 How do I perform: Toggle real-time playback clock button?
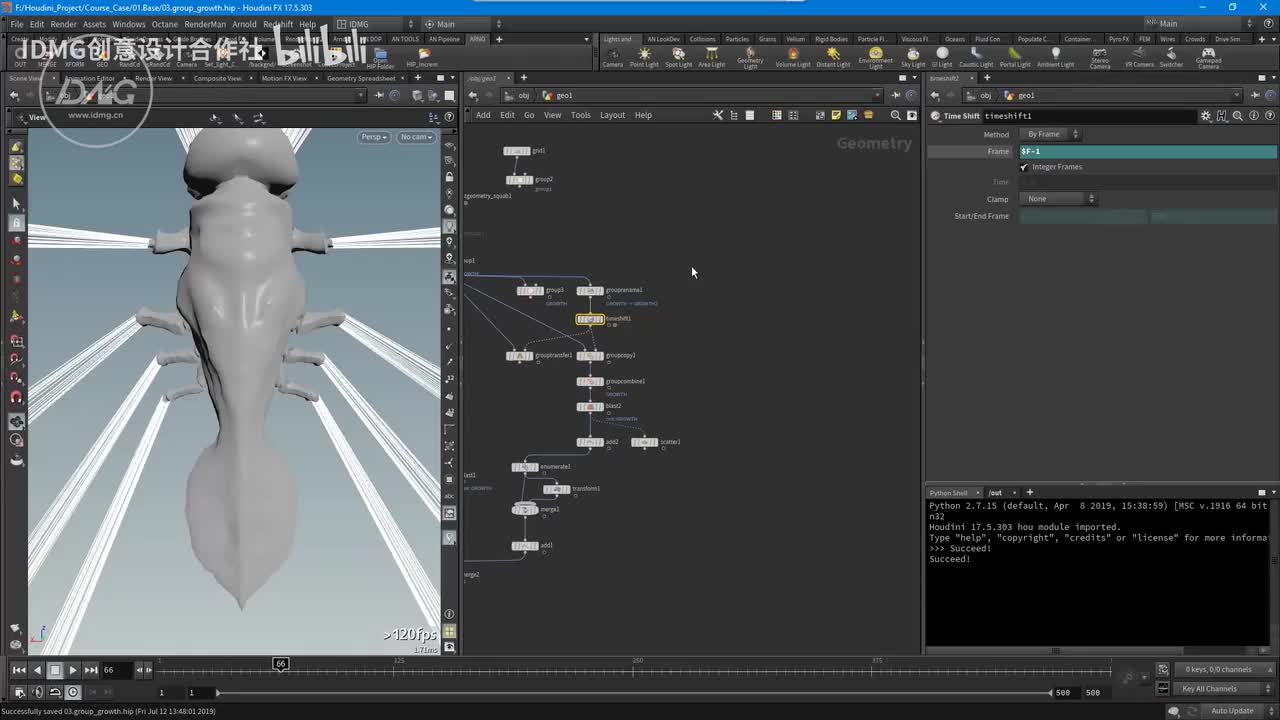pos(73,692)
